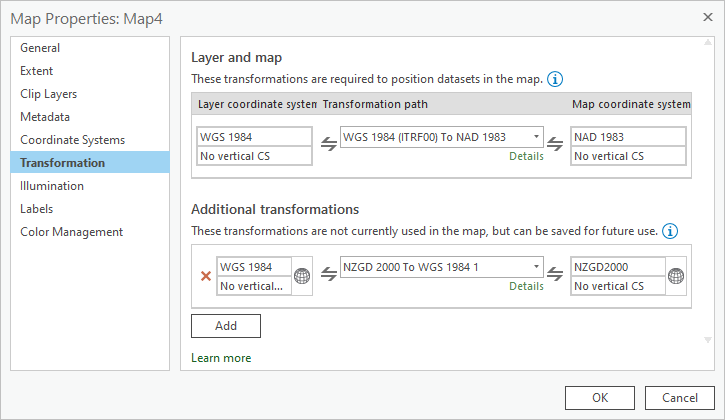Click Details under the Layer and map path
The width and height of the screenshot is (725, 420).
(x=526, y=156)
